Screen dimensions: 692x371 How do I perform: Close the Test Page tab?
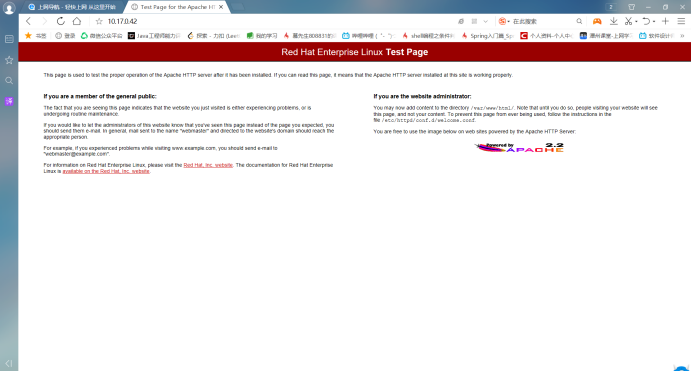click(221, 7)
